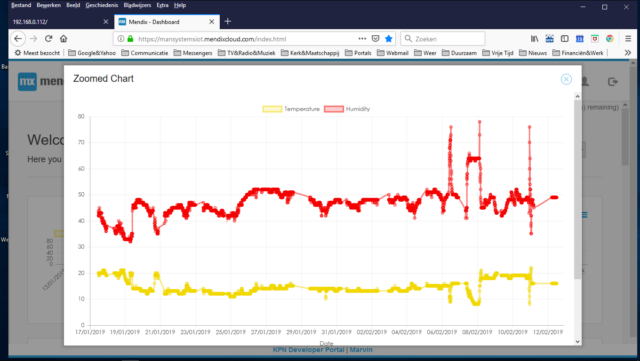
Task: Save page to Pocket icon
Action: point(376,39)
